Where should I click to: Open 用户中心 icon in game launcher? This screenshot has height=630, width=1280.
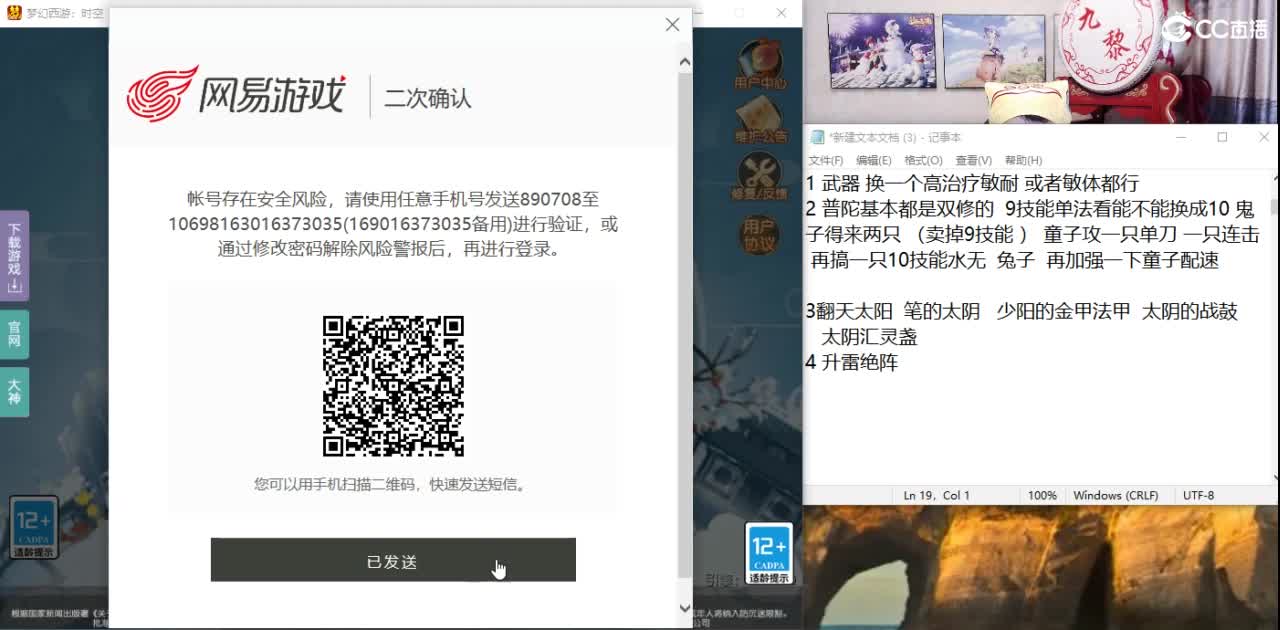(x=760, y=64)
